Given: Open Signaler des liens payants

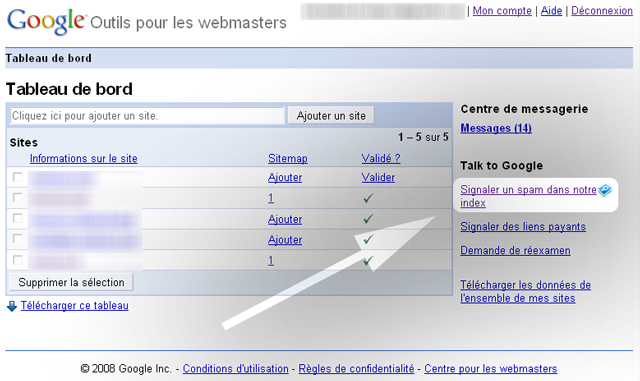Looking at the screenshot, I should (x=523, y=227).
